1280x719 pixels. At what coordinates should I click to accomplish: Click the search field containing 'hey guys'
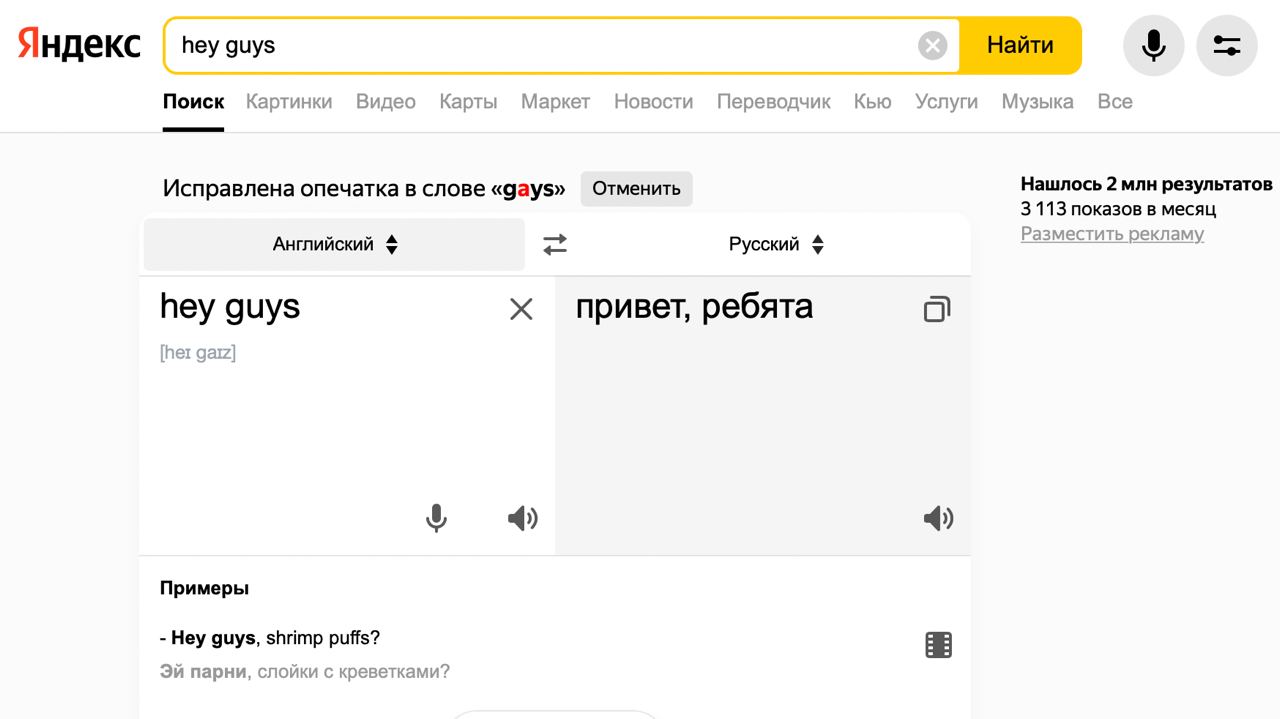pos(545,45)
